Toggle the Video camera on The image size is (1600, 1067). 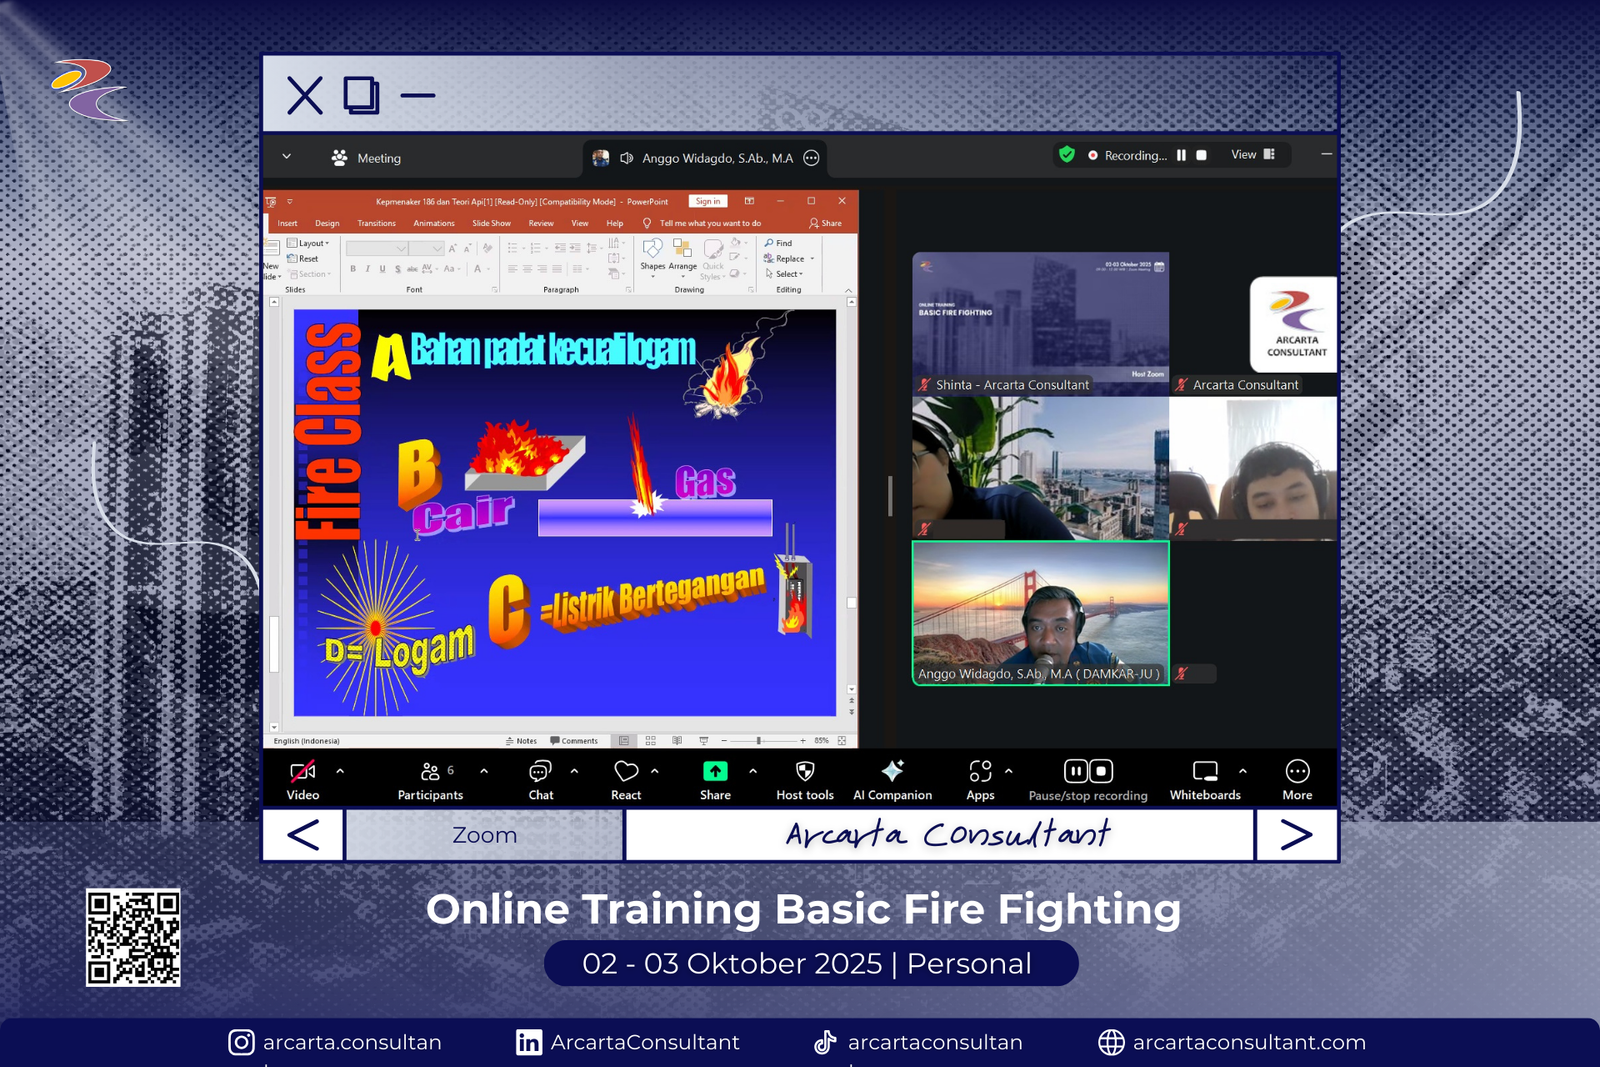click(x=302, y=771)
